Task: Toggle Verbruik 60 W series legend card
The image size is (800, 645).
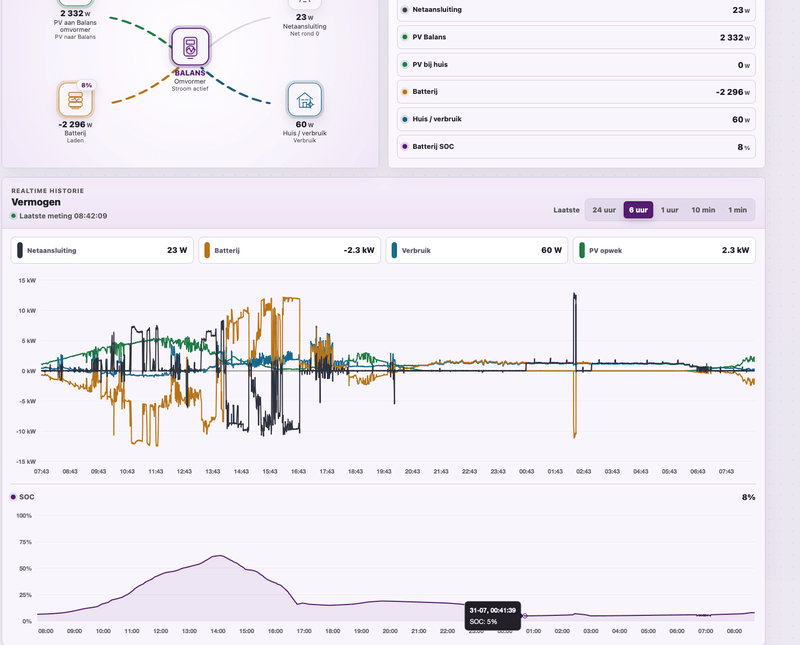Action: click(x=477, y=251)
